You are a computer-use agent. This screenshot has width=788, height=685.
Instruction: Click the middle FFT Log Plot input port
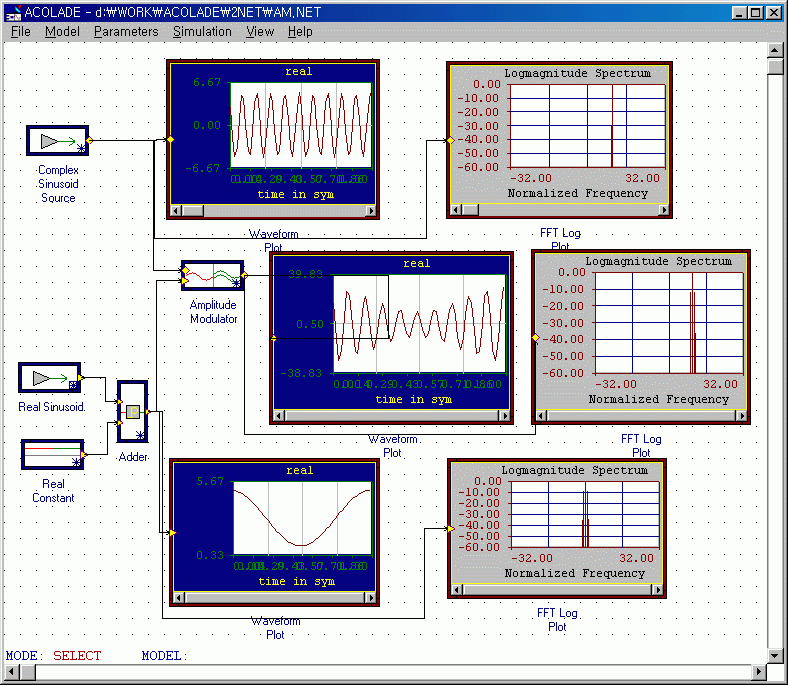click(536, 338)
